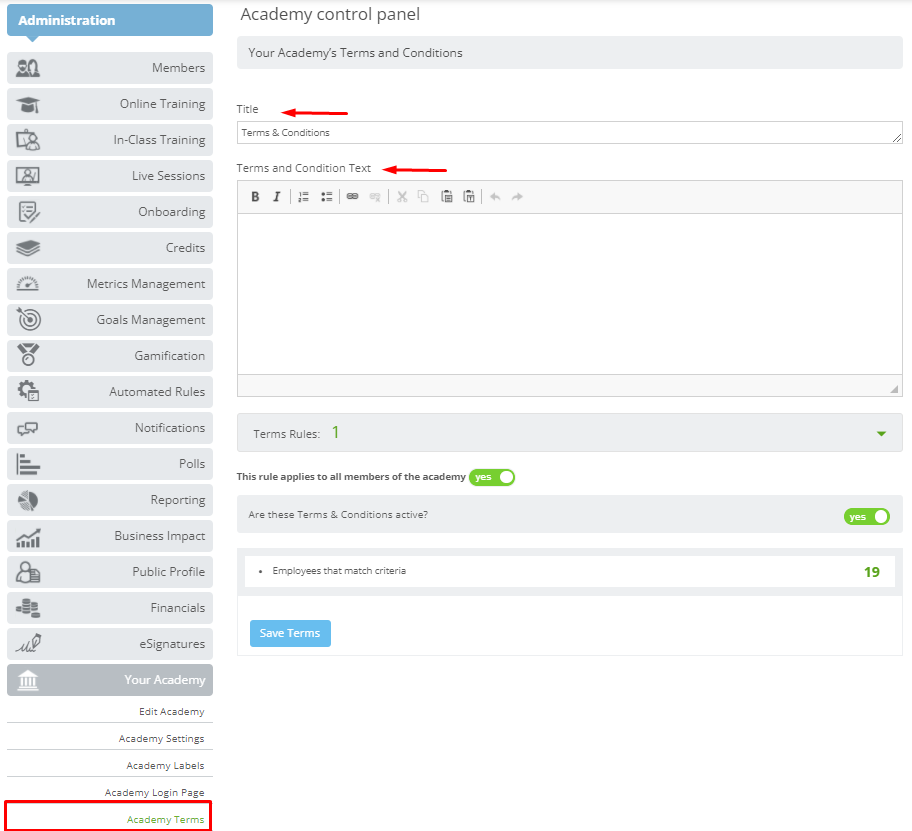The width and height of the screenshot is (912, 831).
Task: Click the In-Class Training sidebar icon
Action: click(x=28, y=140)
